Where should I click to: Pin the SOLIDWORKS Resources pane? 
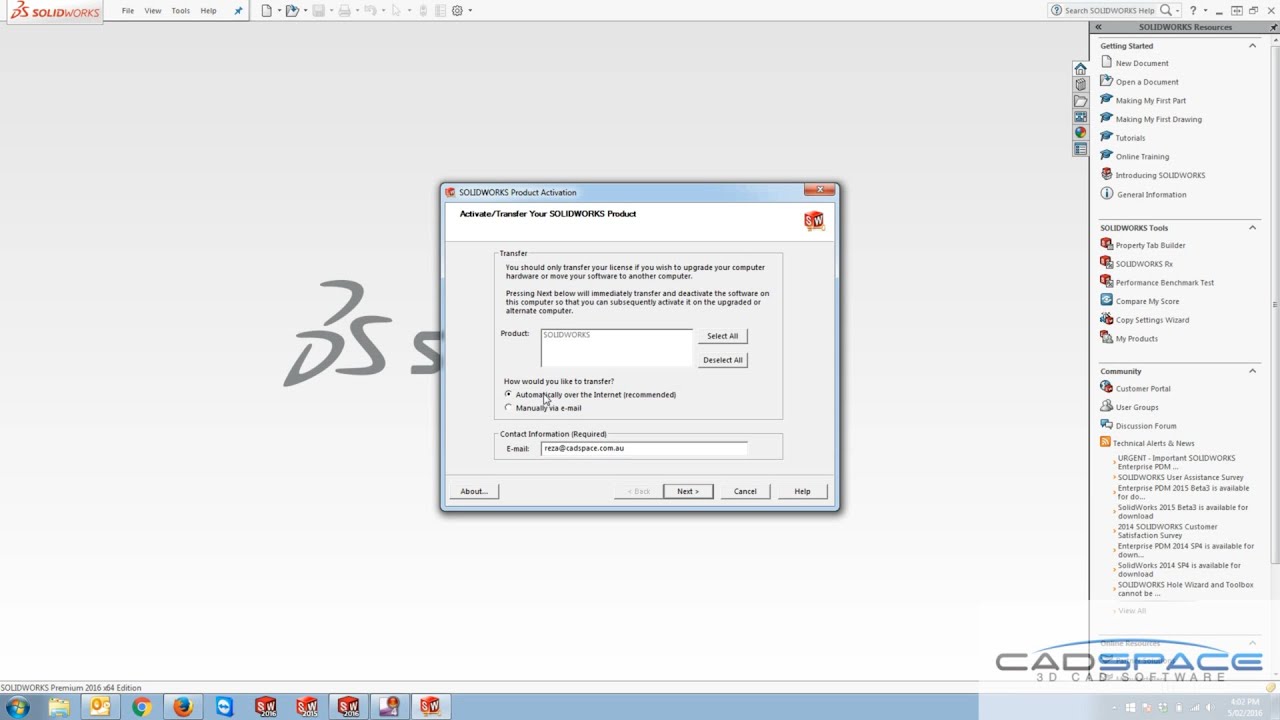pos(1273,27)
